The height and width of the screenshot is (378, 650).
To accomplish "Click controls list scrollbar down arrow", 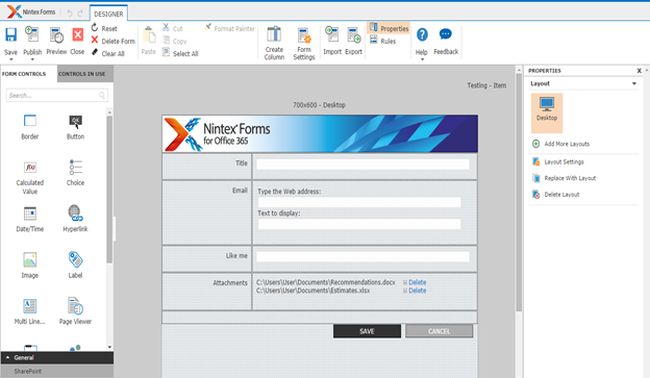I will point(109,347).
